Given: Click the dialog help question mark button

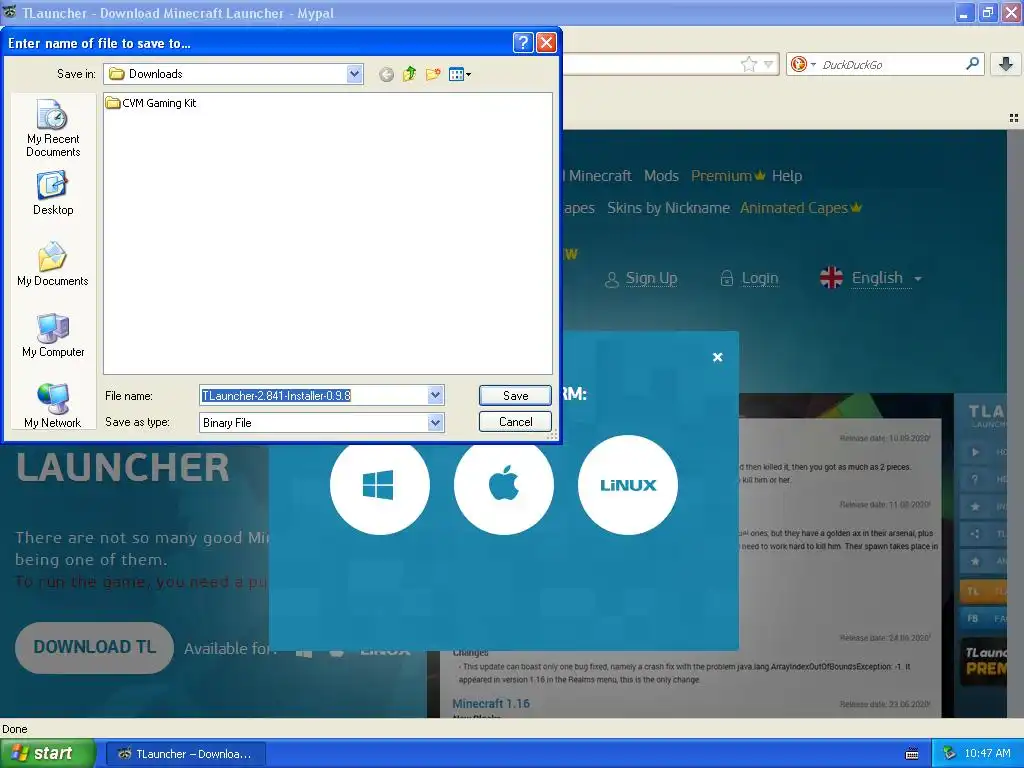Looking at the screenshot, I should pyautogui.click(x=523, y=43).
